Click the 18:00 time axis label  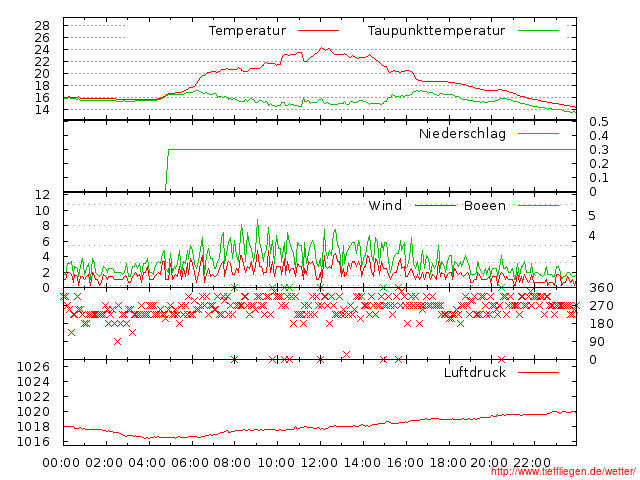[448, 463]
